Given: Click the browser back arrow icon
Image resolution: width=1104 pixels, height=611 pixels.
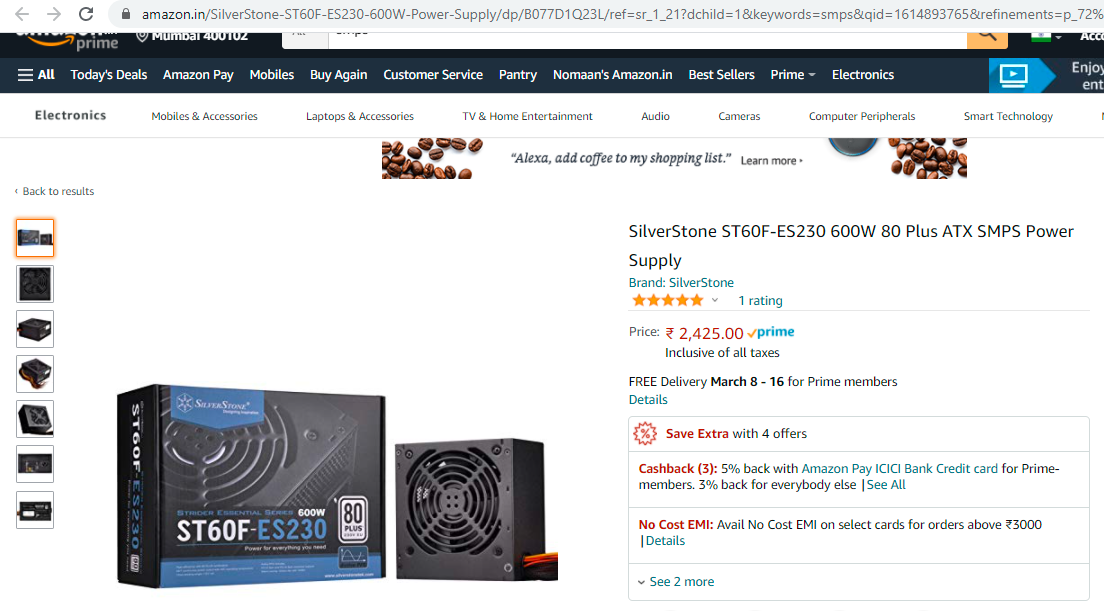Looking at the screenshot, I should (22, 14).
